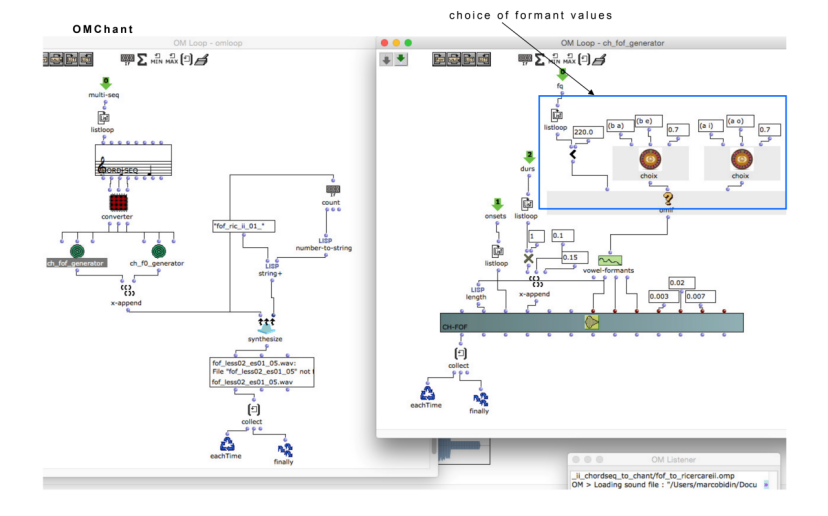Image resolution: width=828 pixels, height=516 pixels.
Task: Click the MAX icon in omloop toolbar
Action: (x=171, y=59)
